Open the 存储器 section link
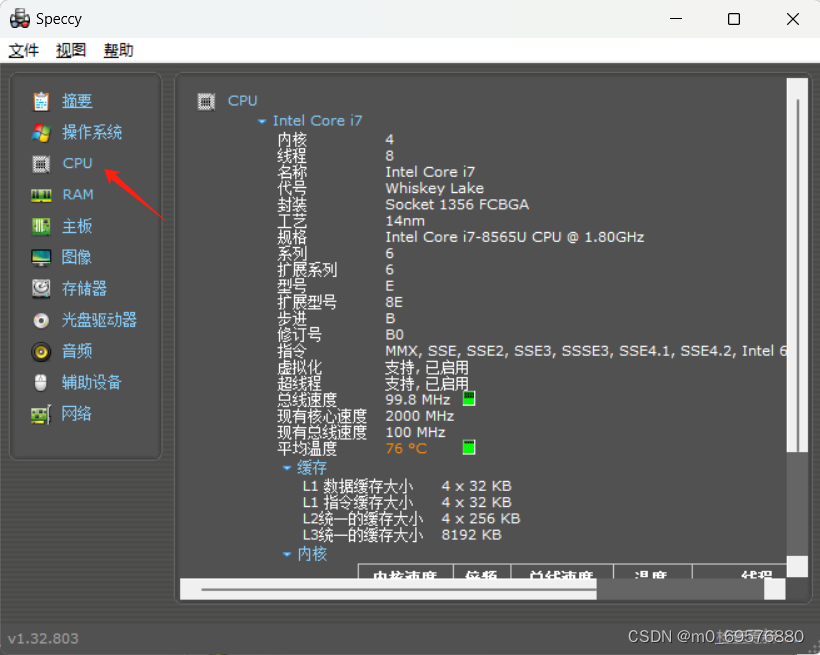This screenshot has height=655, width=820. pos(84,288)
